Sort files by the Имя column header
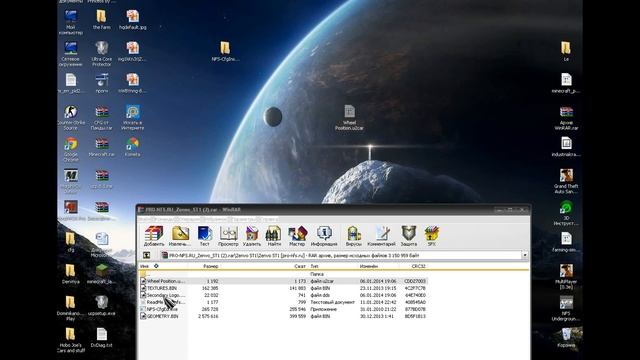640x360 pixels. tap(144, 266)
